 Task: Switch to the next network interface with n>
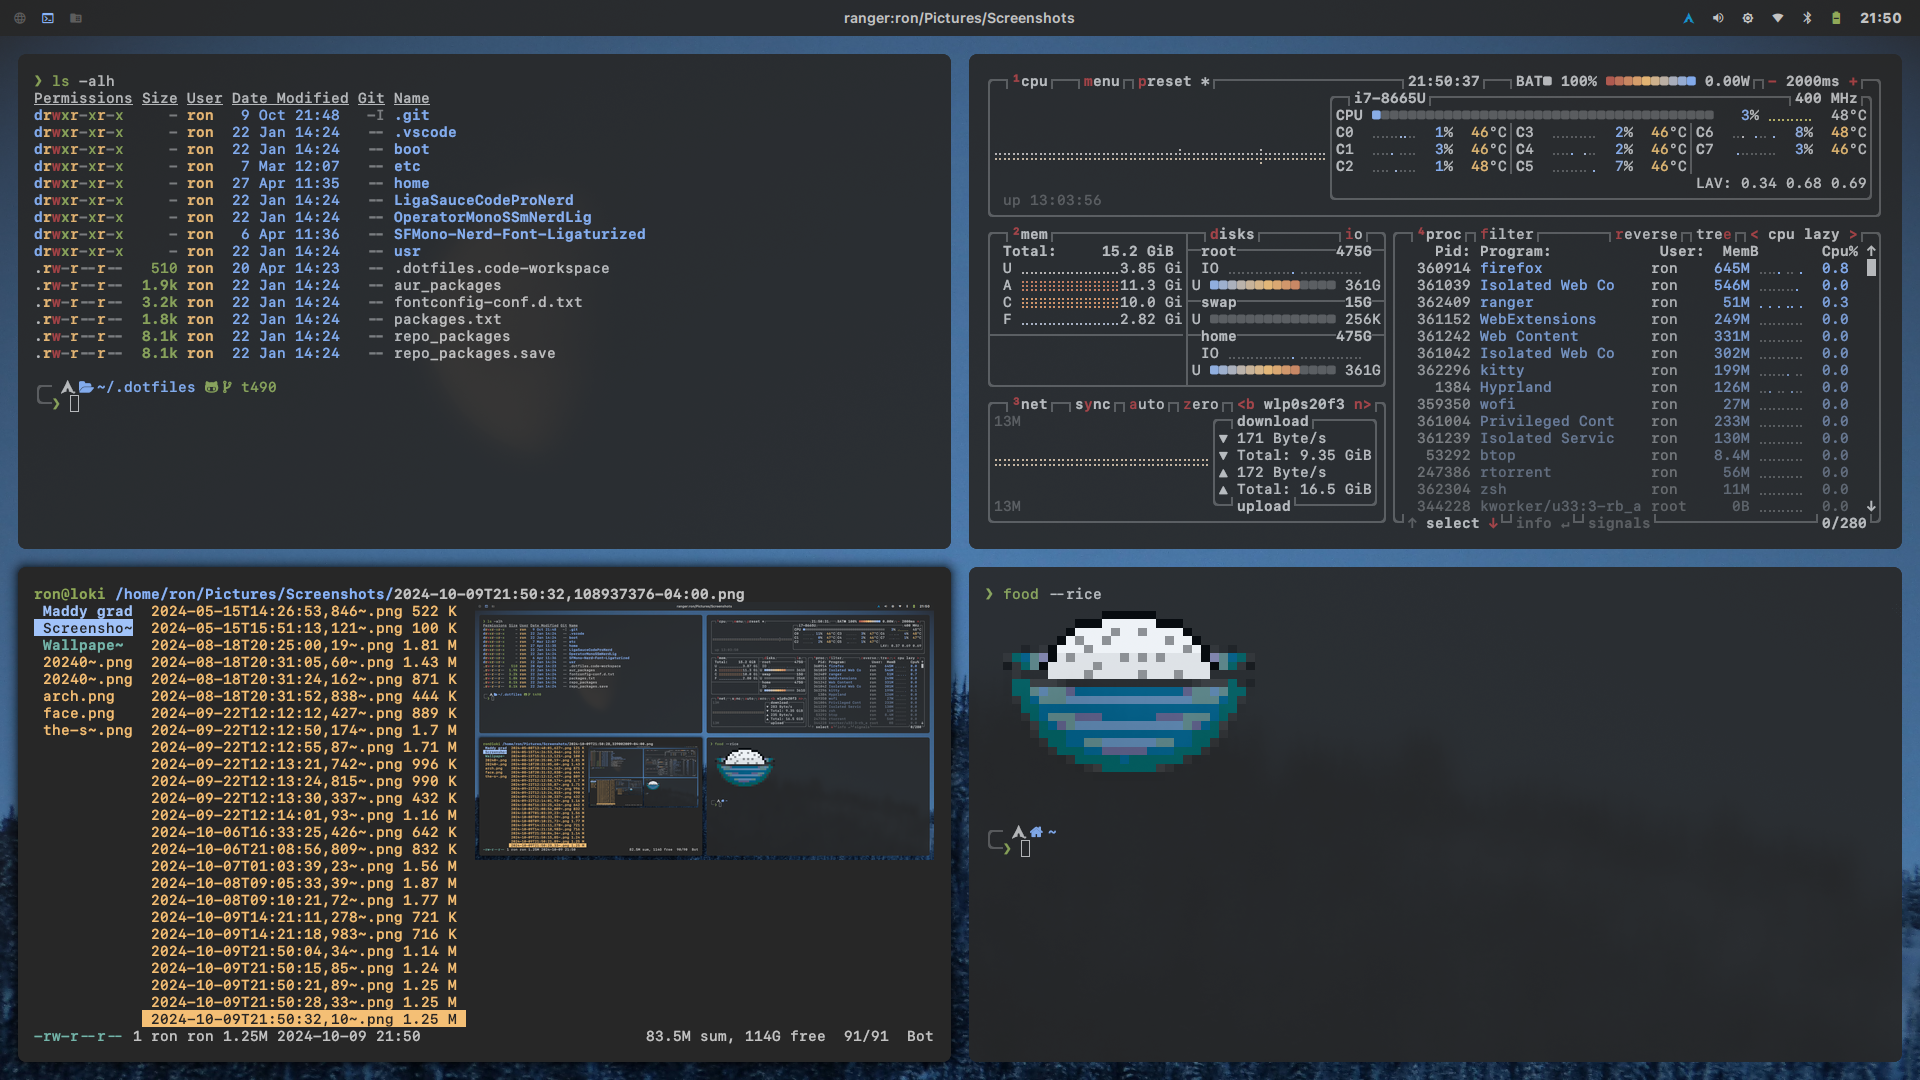tap(1362, 405)
